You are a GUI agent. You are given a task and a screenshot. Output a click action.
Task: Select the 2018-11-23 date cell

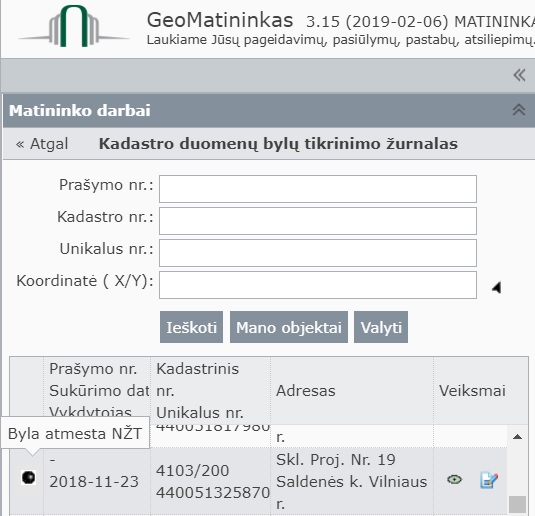pos(97,481)
